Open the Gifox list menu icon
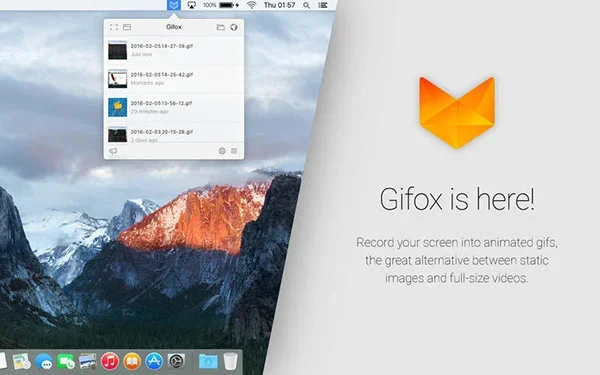Screen dimensions: 600x375 [234, 151]
